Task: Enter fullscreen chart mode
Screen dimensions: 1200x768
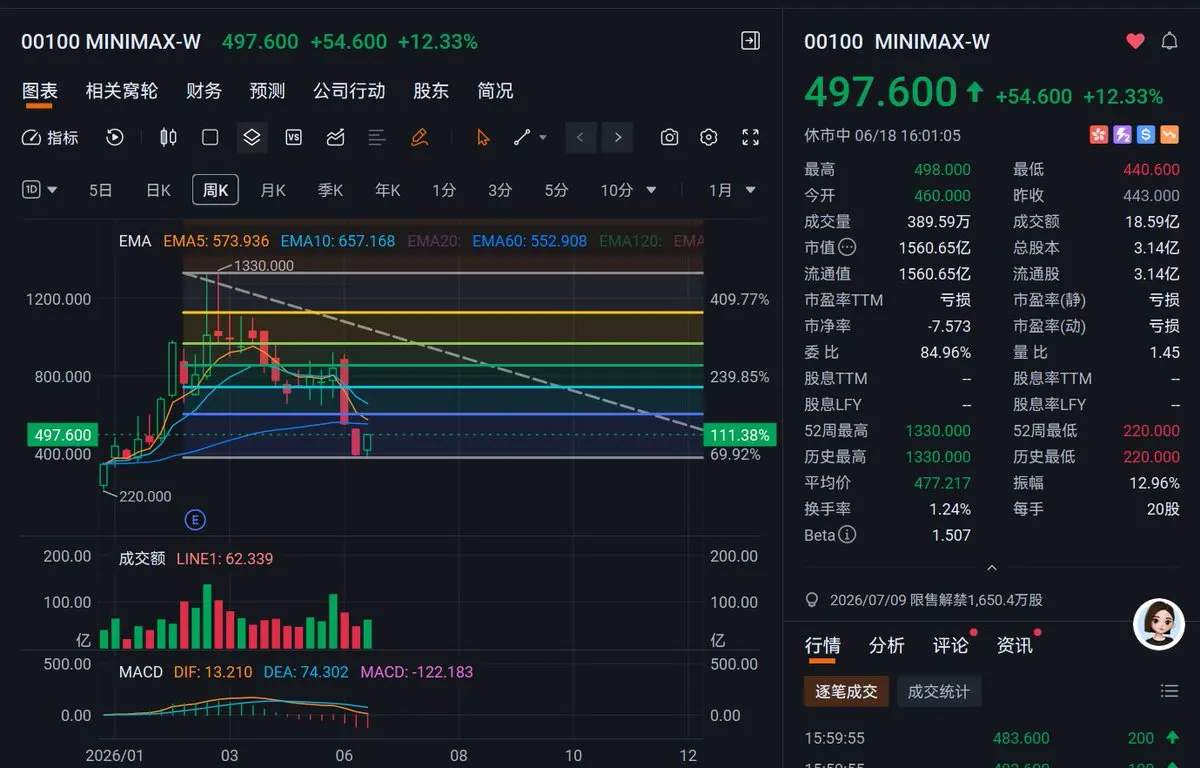Action: 750,138
